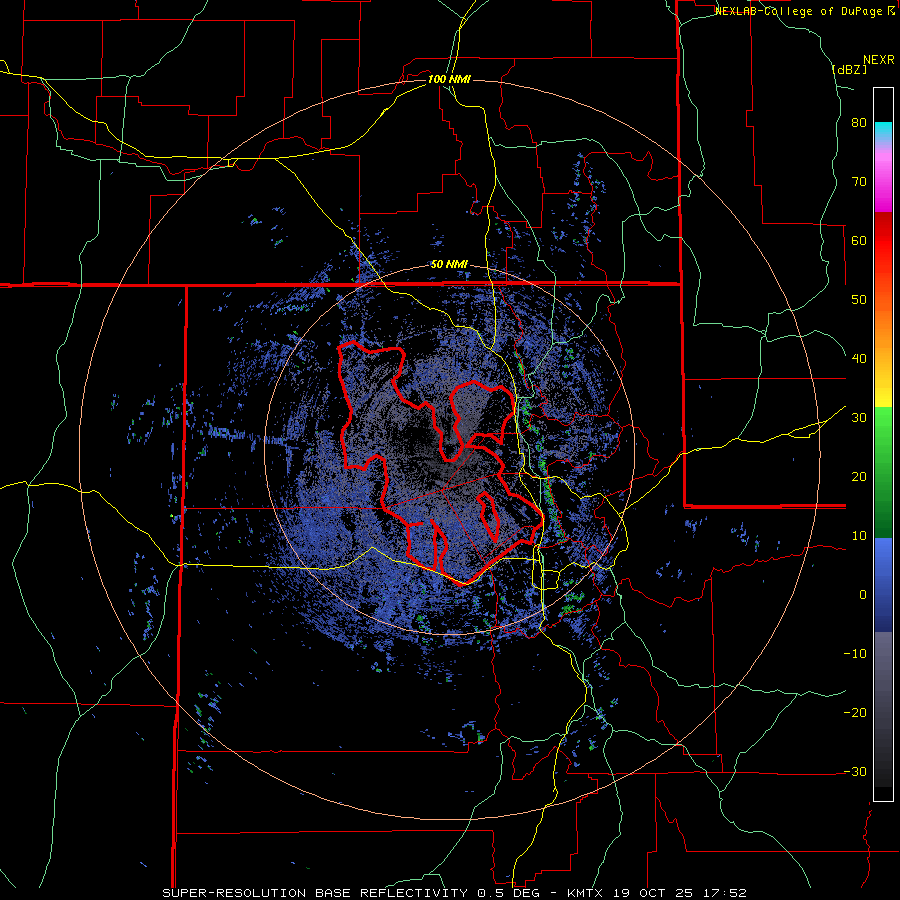This screenshot has height=900, width=900.
Task: Click the dBZ unit label
Action: point(849,69)
